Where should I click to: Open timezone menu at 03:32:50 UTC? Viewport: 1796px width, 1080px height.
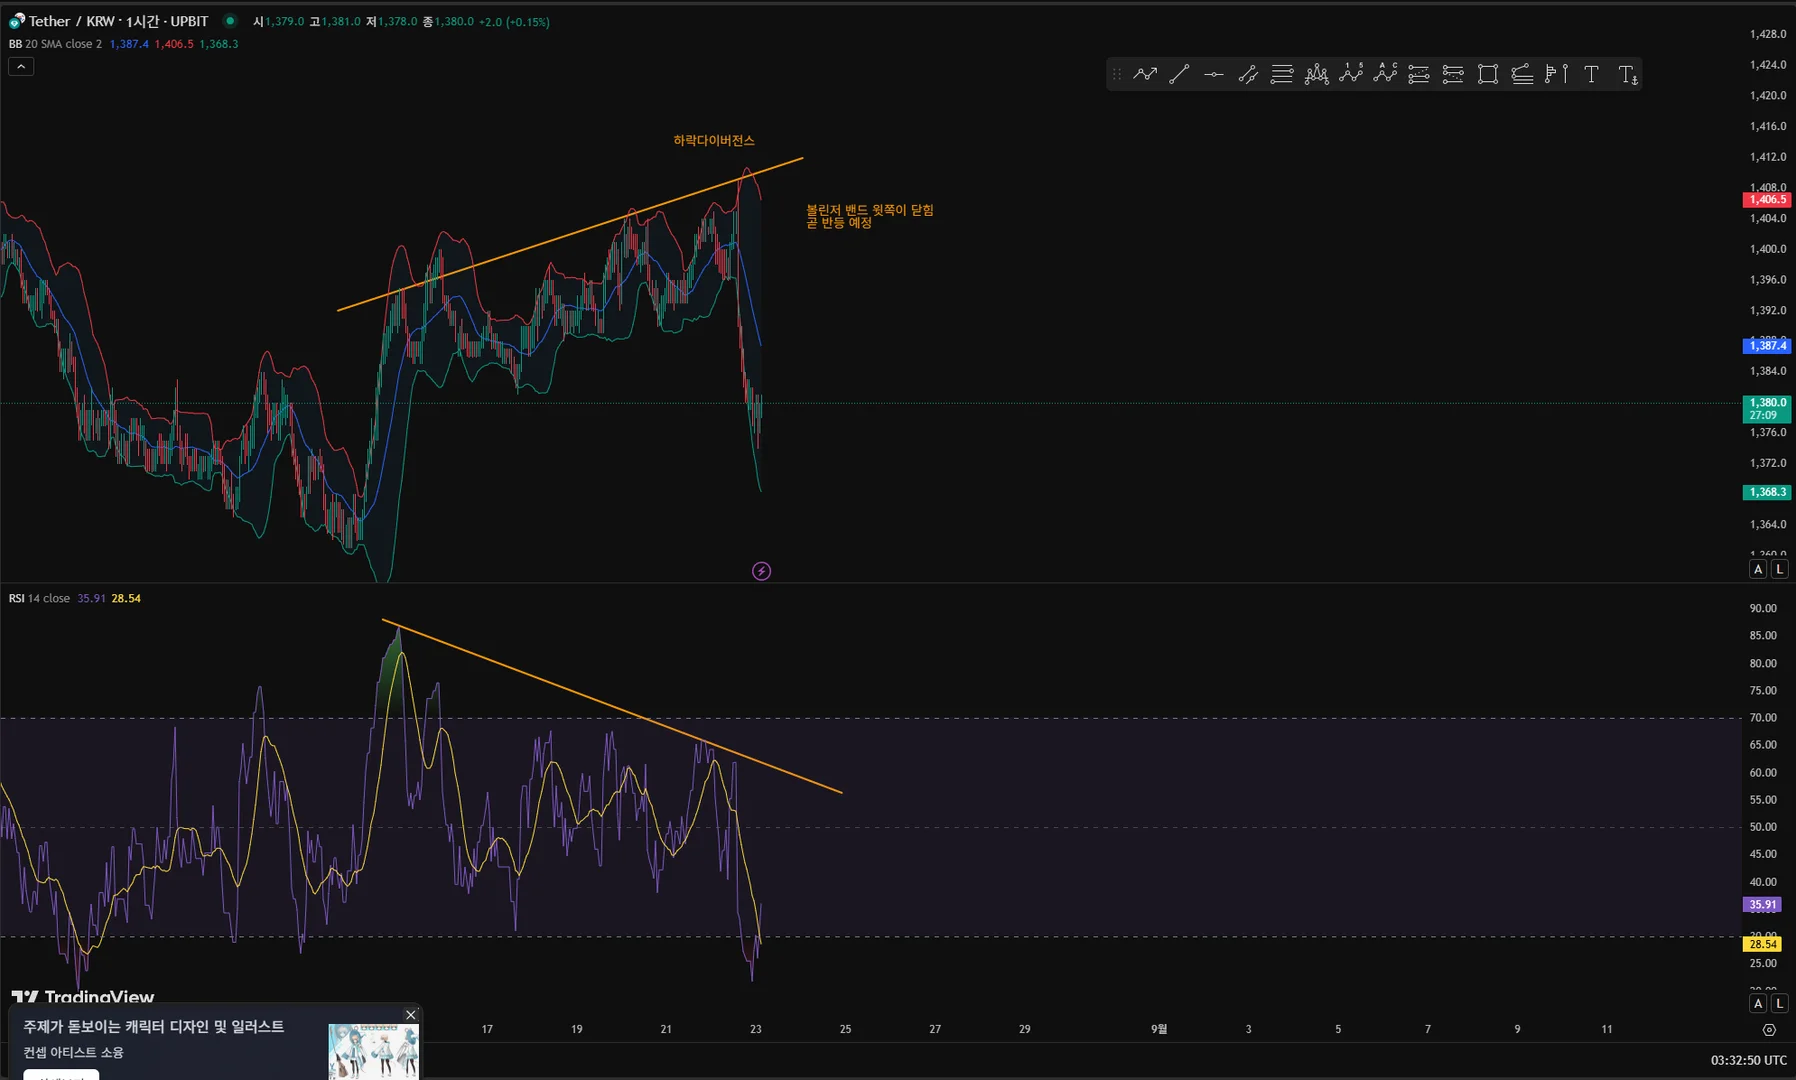click(1748, 1060)
